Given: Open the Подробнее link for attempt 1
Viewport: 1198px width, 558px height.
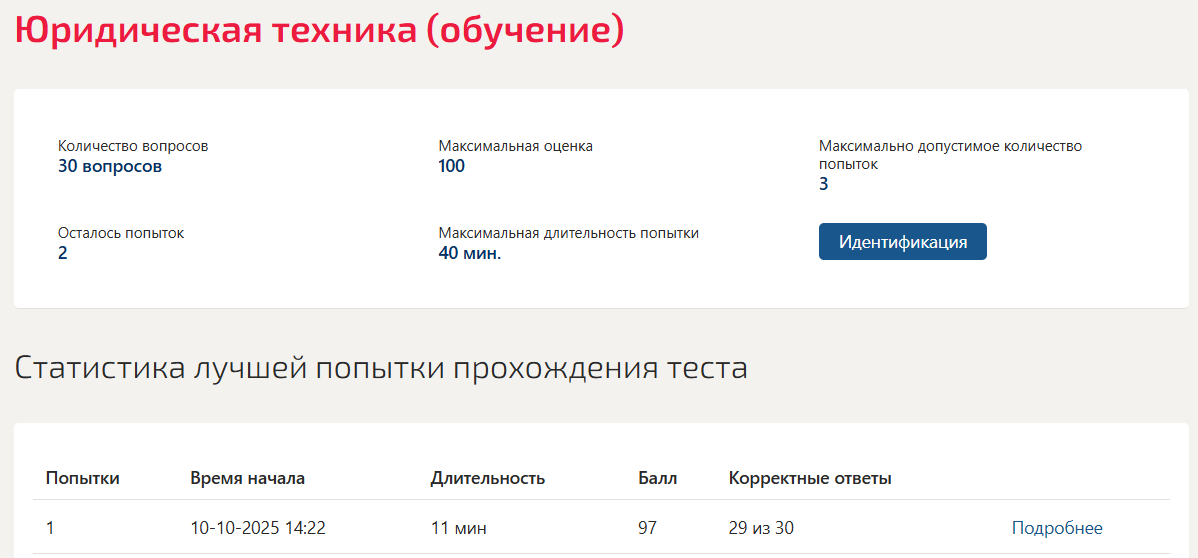Looking at the screenshot, I should click(x=1057, y=527).
